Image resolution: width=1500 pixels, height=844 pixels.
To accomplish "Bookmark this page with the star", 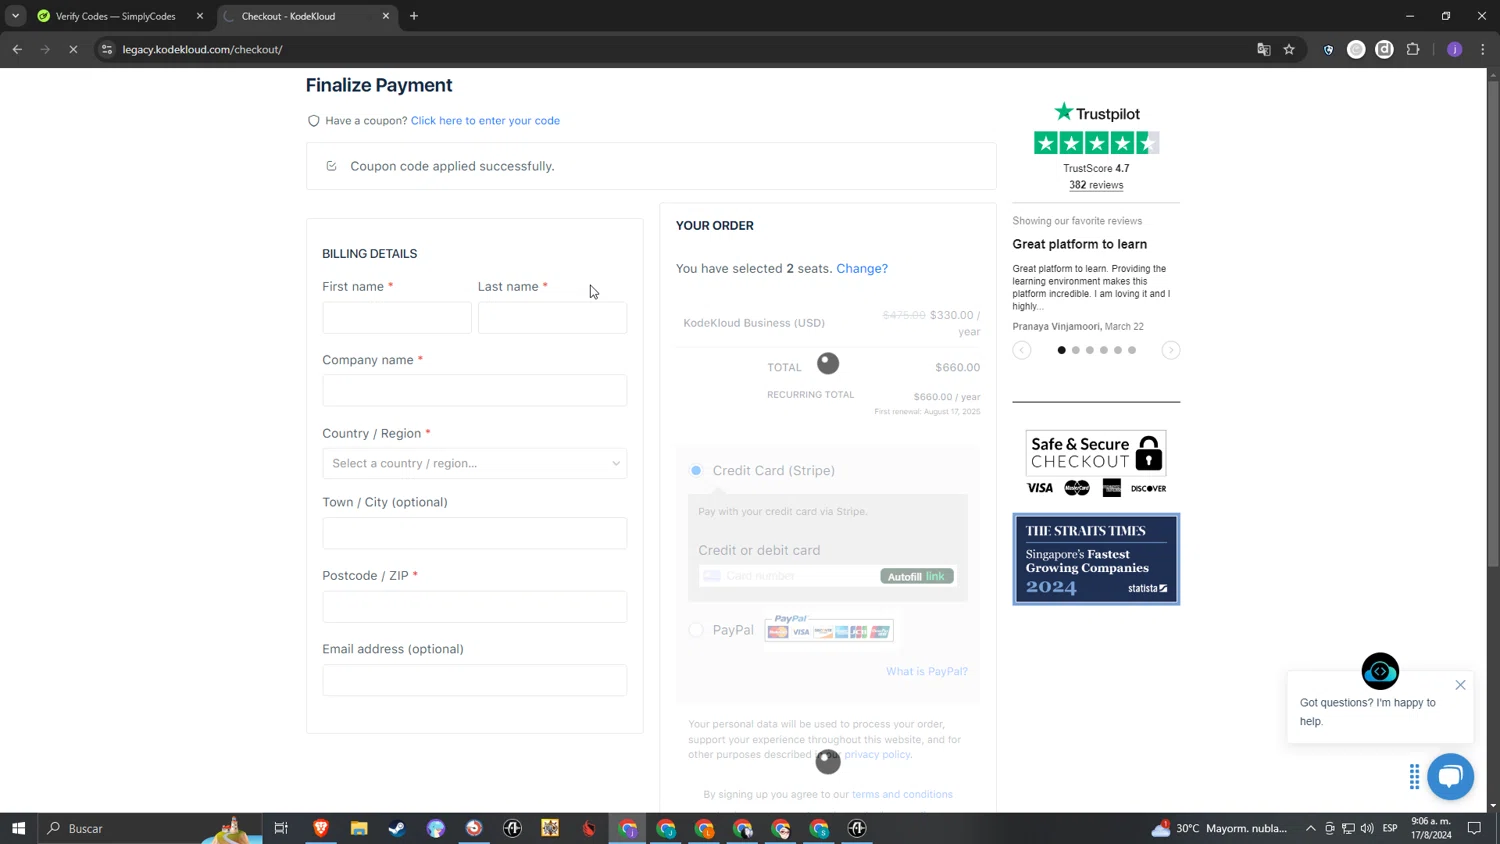I will 1289,49.
